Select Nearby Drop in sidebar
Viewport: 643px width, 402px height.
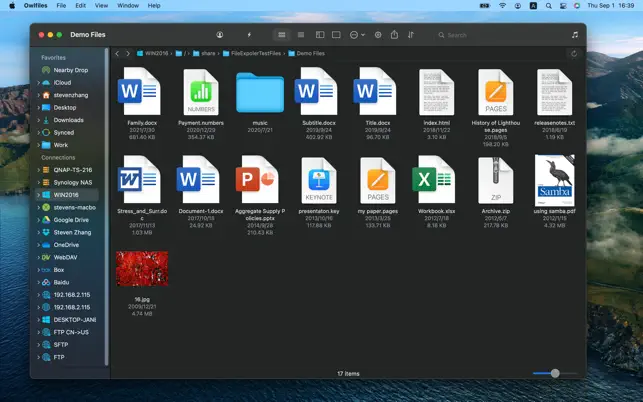[71, 70]
